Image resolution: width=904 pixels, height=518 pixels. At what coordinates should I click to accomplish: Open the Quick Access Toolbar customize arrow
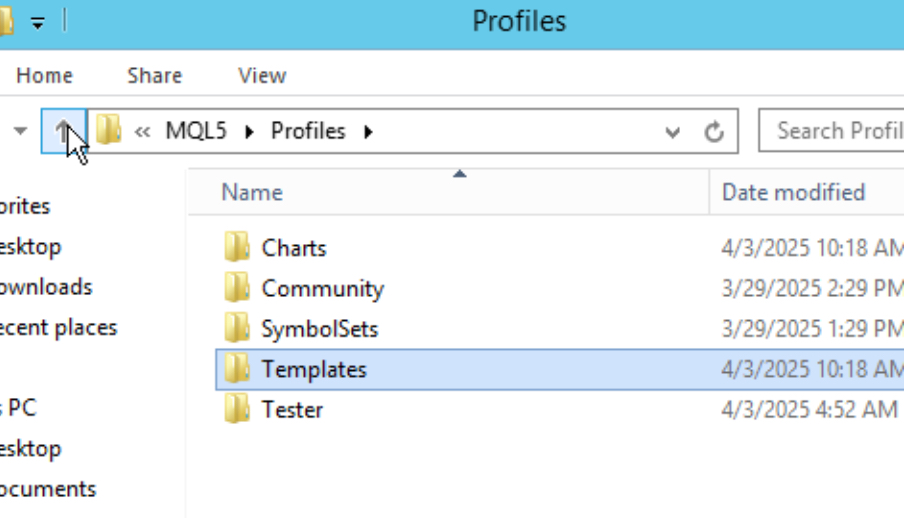(x=37, y=22)
